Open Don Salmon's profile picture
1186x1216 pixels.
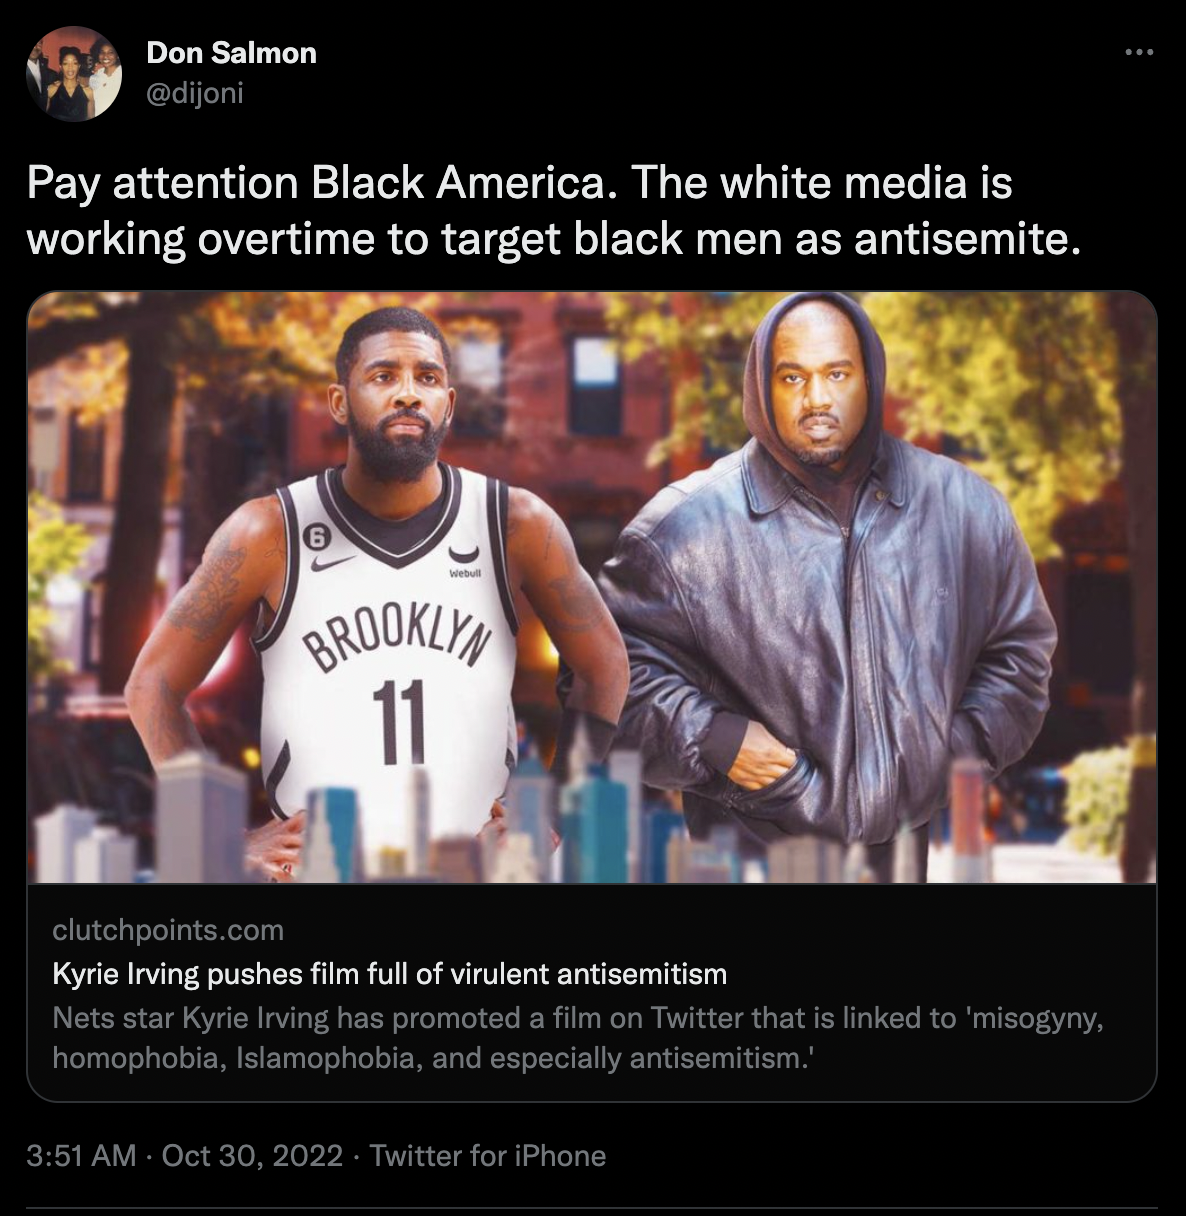point(73,73)
